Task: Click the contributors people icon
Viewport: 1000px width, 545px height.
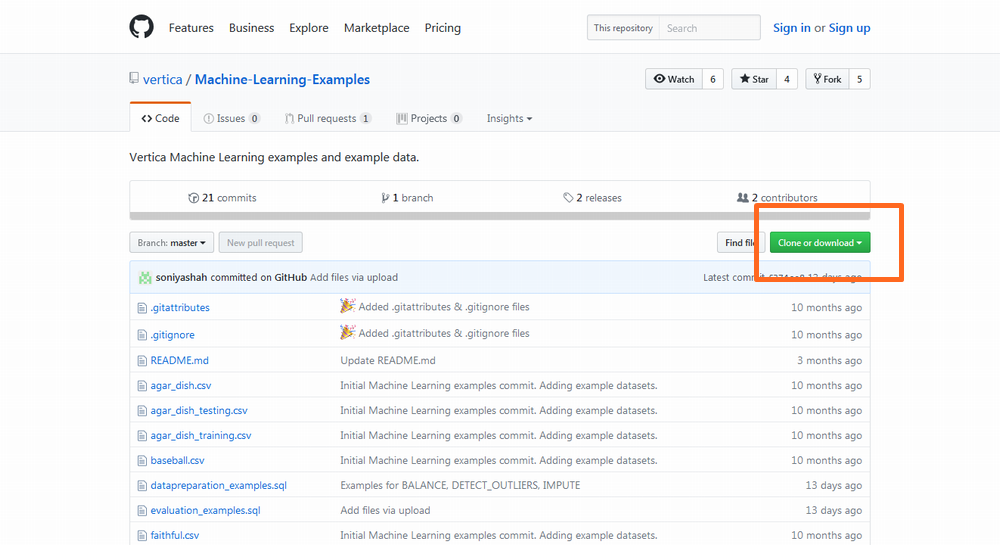Action: [x=742, y=198]
